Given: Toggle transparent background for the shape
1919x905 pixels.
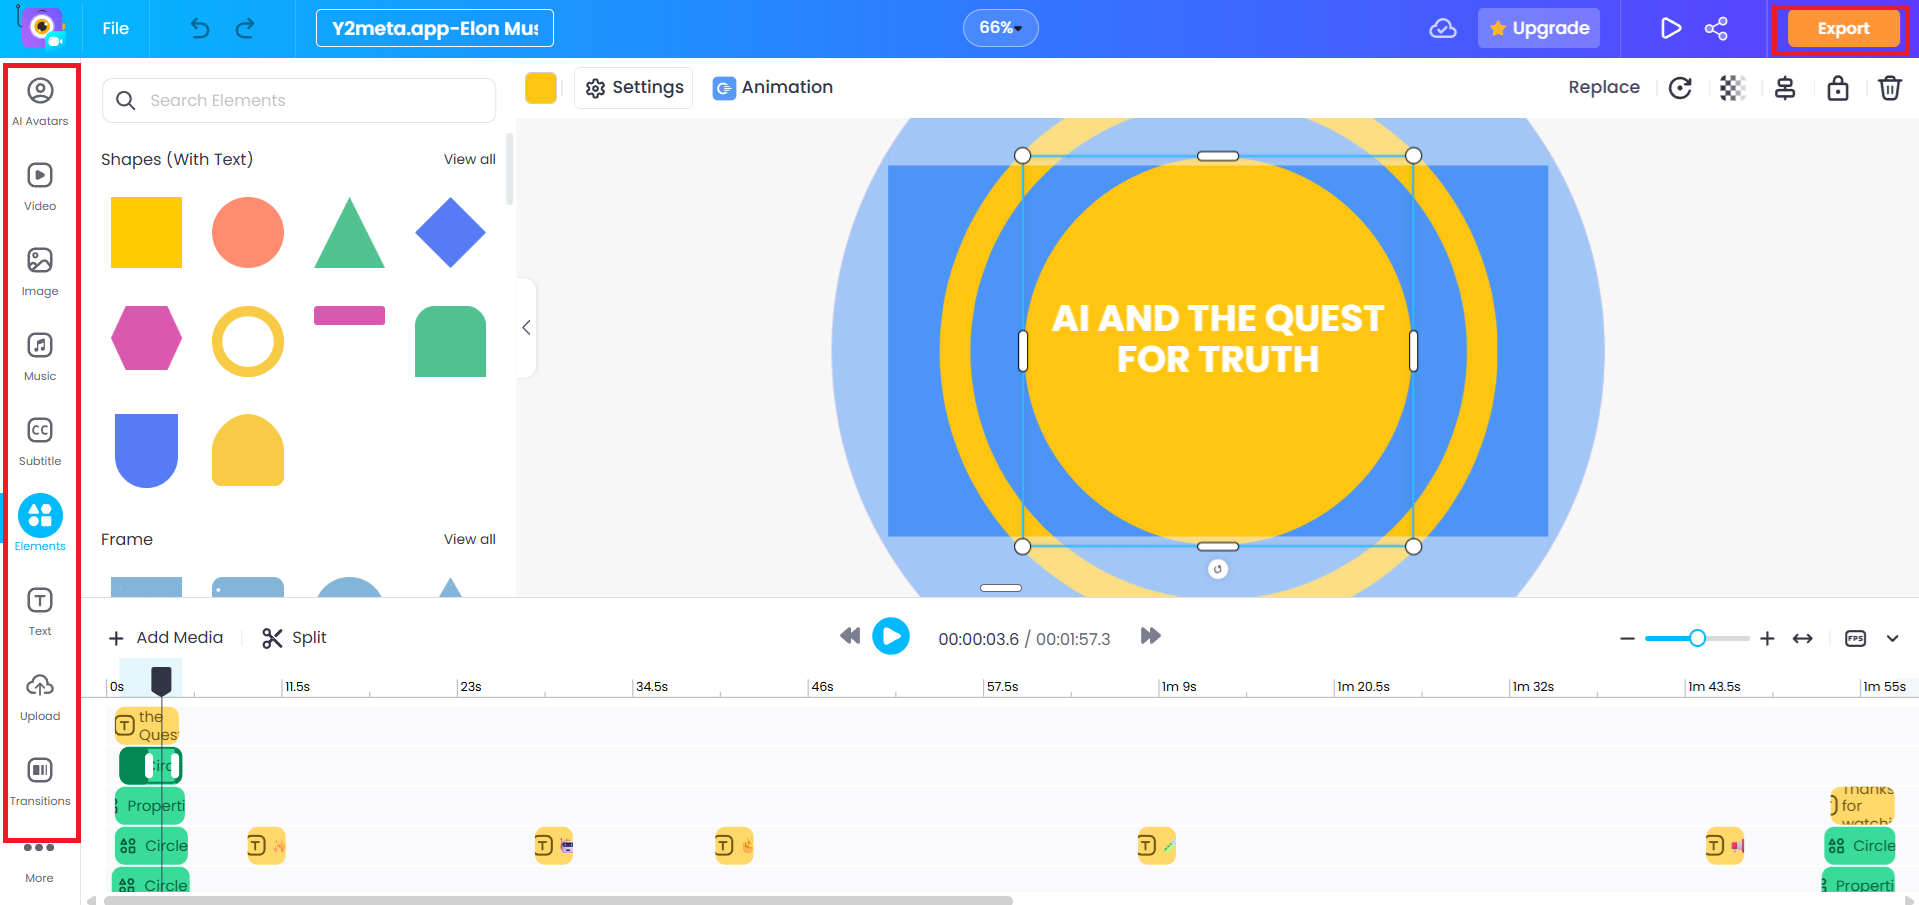Looking at the screenshot, I should [x=1733, y=88].
